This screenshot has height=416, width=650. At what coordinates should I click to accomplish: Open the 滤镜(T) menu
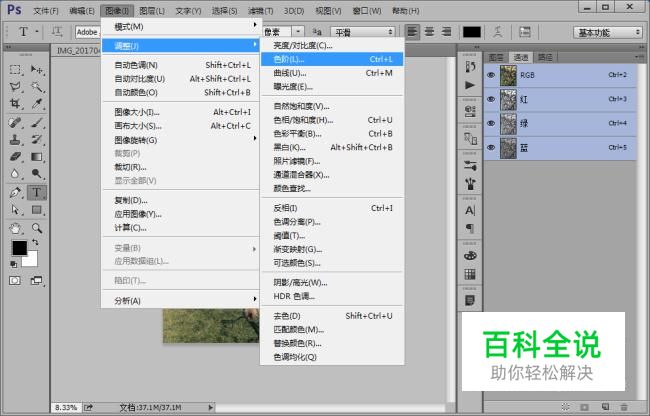(260, 11)
